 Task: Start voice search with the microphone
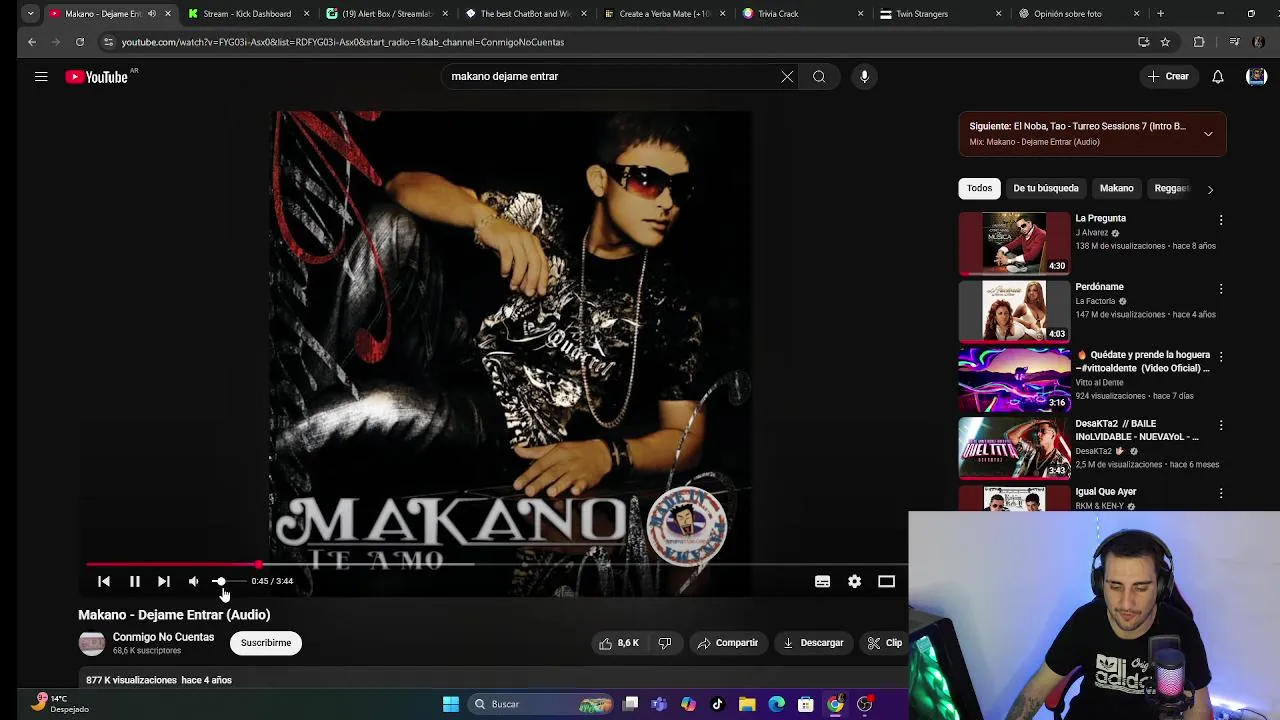864,76
